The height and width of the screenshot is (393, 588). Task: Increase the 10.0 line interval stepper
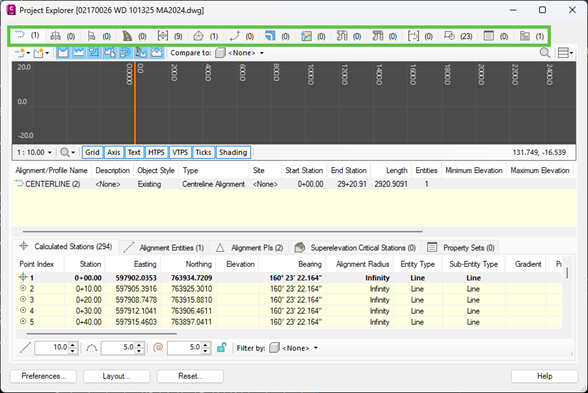[x=74, y=345]
